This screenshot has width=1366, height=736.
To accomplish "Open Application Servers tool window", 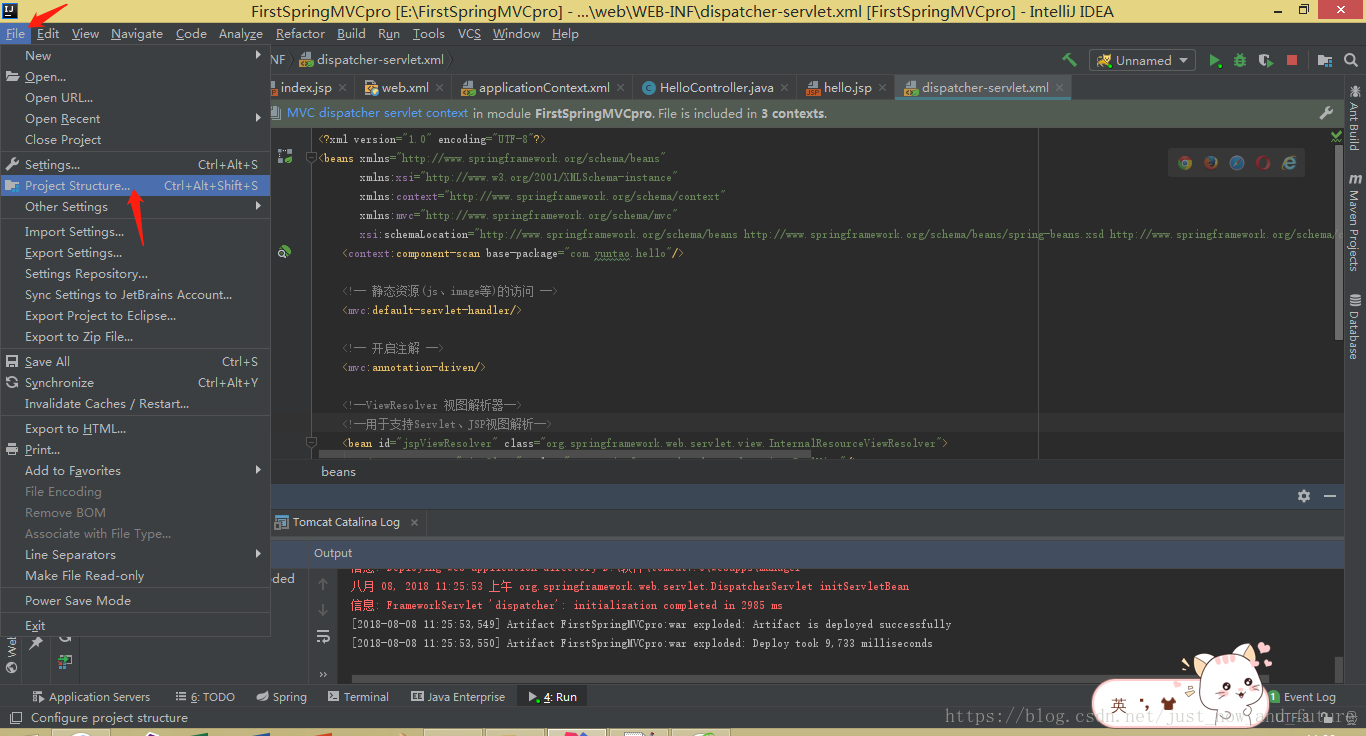I will [91, 697].
